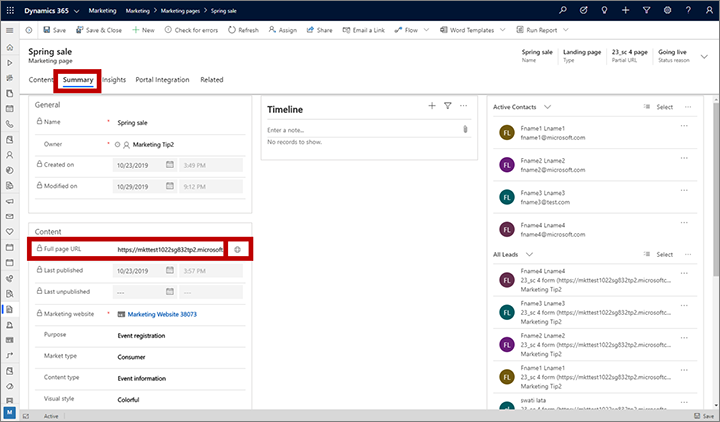Screen dimensions: 720x422
Task: Click Assign in command bar
Action: coord(283,30)
